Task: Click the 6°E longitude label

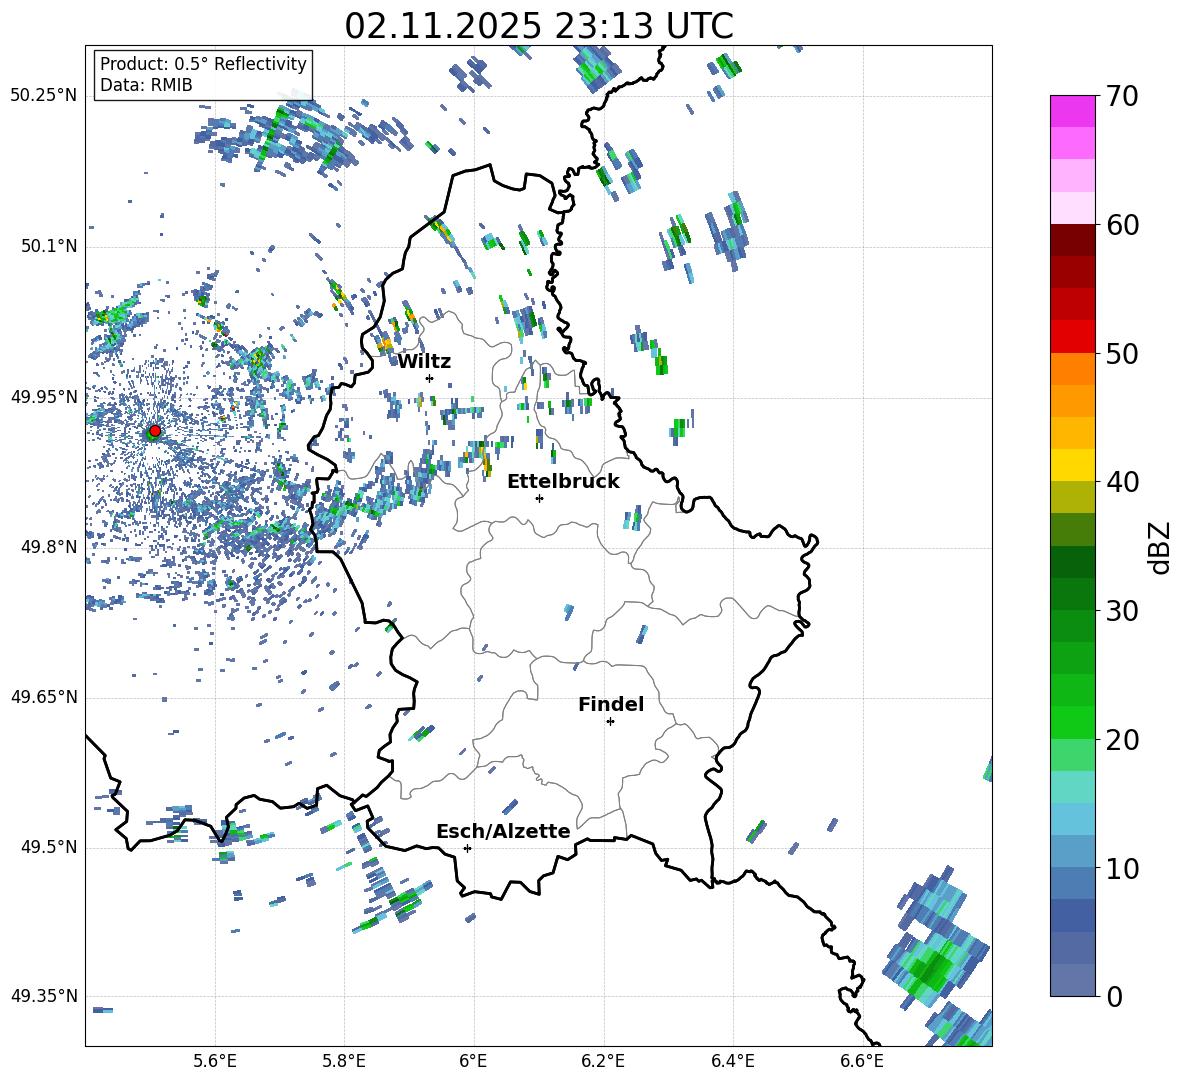Action: [x=473, y=1061]
